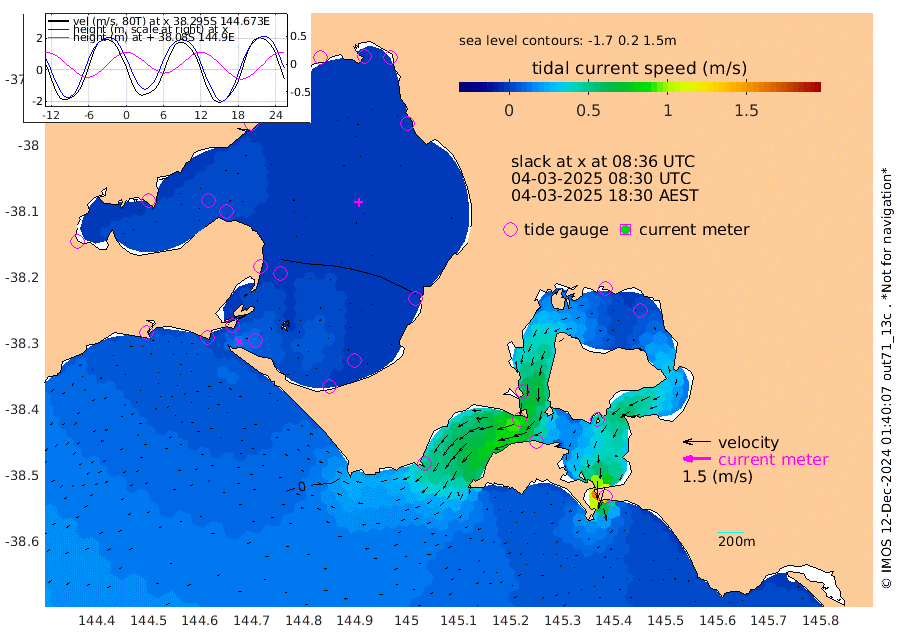Click the '145.3' longitude axis label
Viewport: 900px width, 632px height.
pyautogui.click(x=562, y=621)
